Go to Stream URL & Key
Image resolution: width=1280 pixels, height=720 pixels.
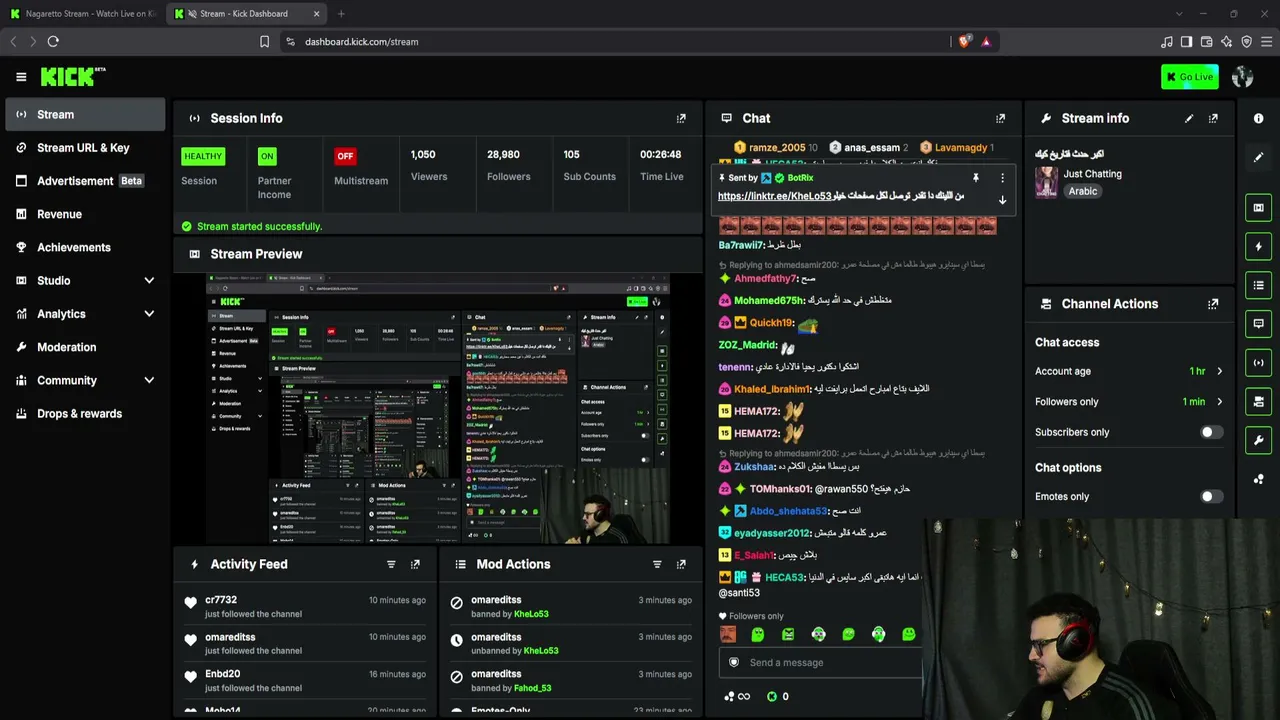[x=85, y=148]
